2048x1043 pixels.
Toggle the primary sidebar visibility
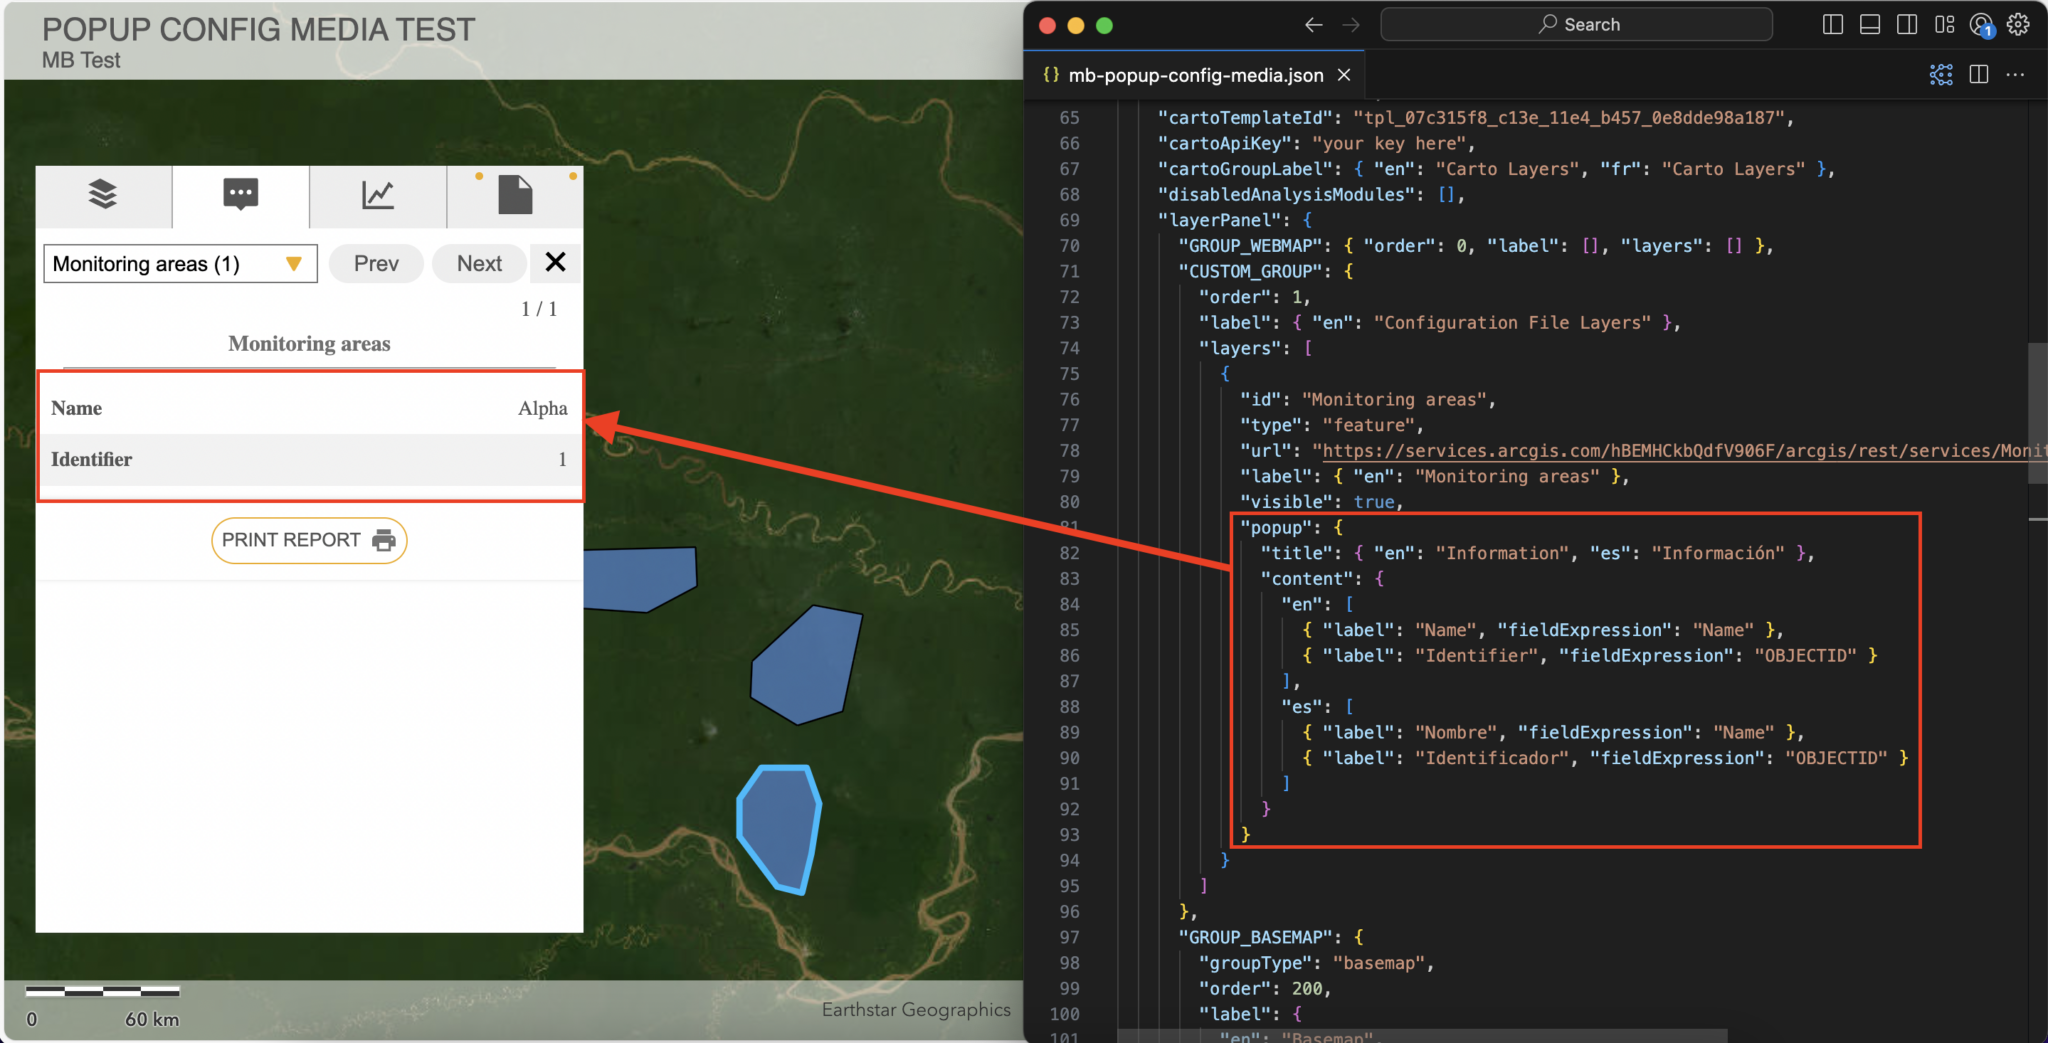[x=1833, y=24]
